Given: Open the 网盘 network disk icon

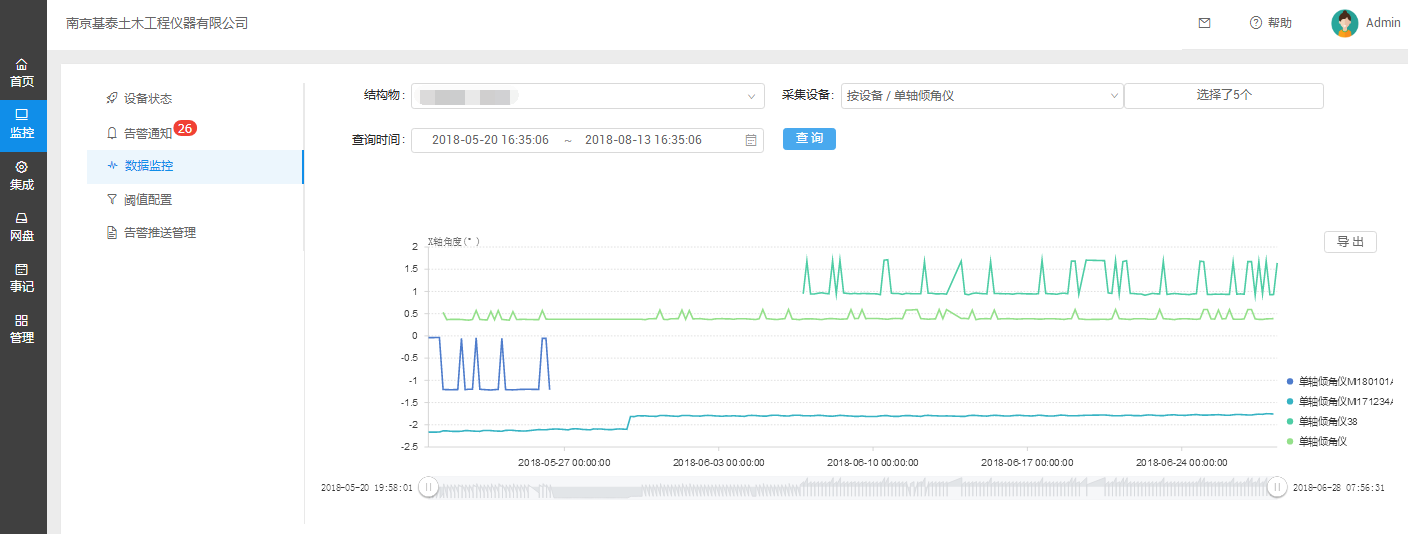Looking at the screenshot, I should point(22,219).
